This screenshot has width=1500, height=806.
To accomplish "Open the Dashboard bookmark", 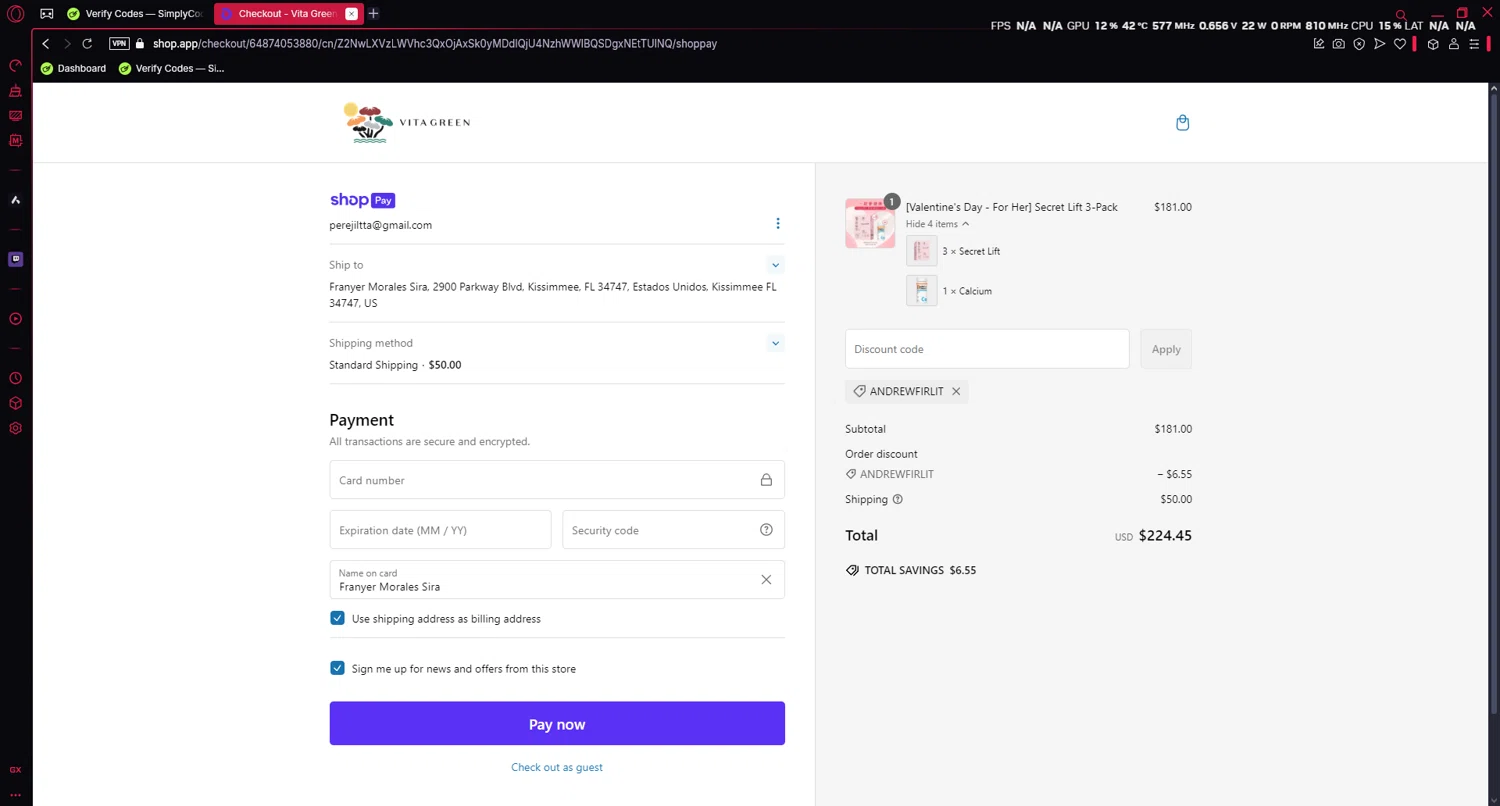I will tap(74, 68).
